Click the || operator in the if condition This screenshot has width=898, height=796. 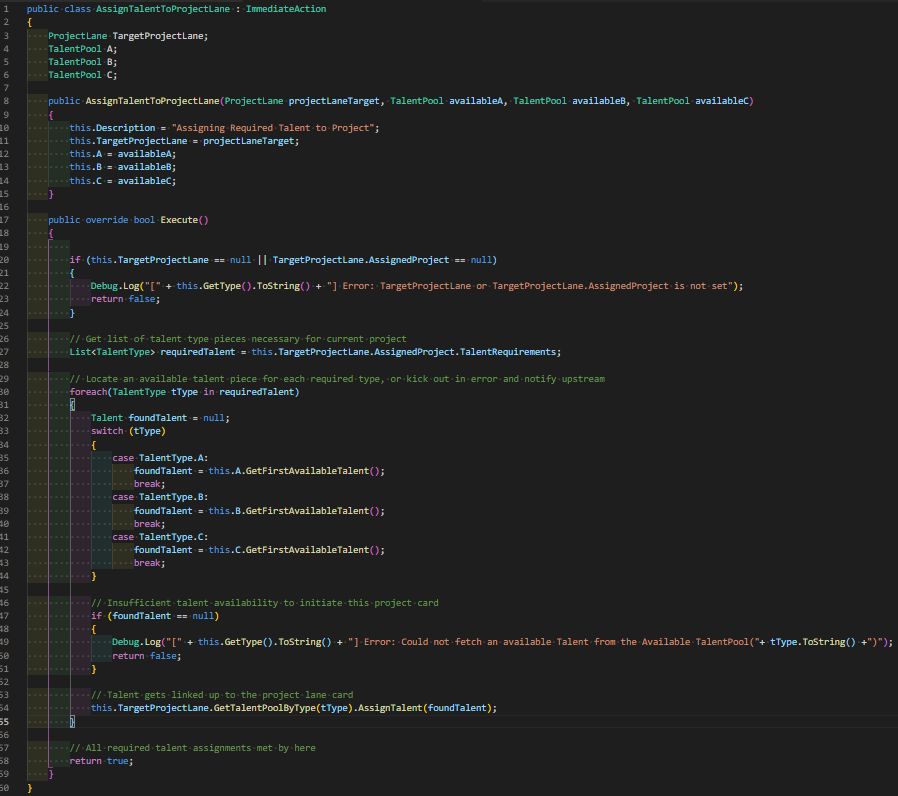click(262, 260)
